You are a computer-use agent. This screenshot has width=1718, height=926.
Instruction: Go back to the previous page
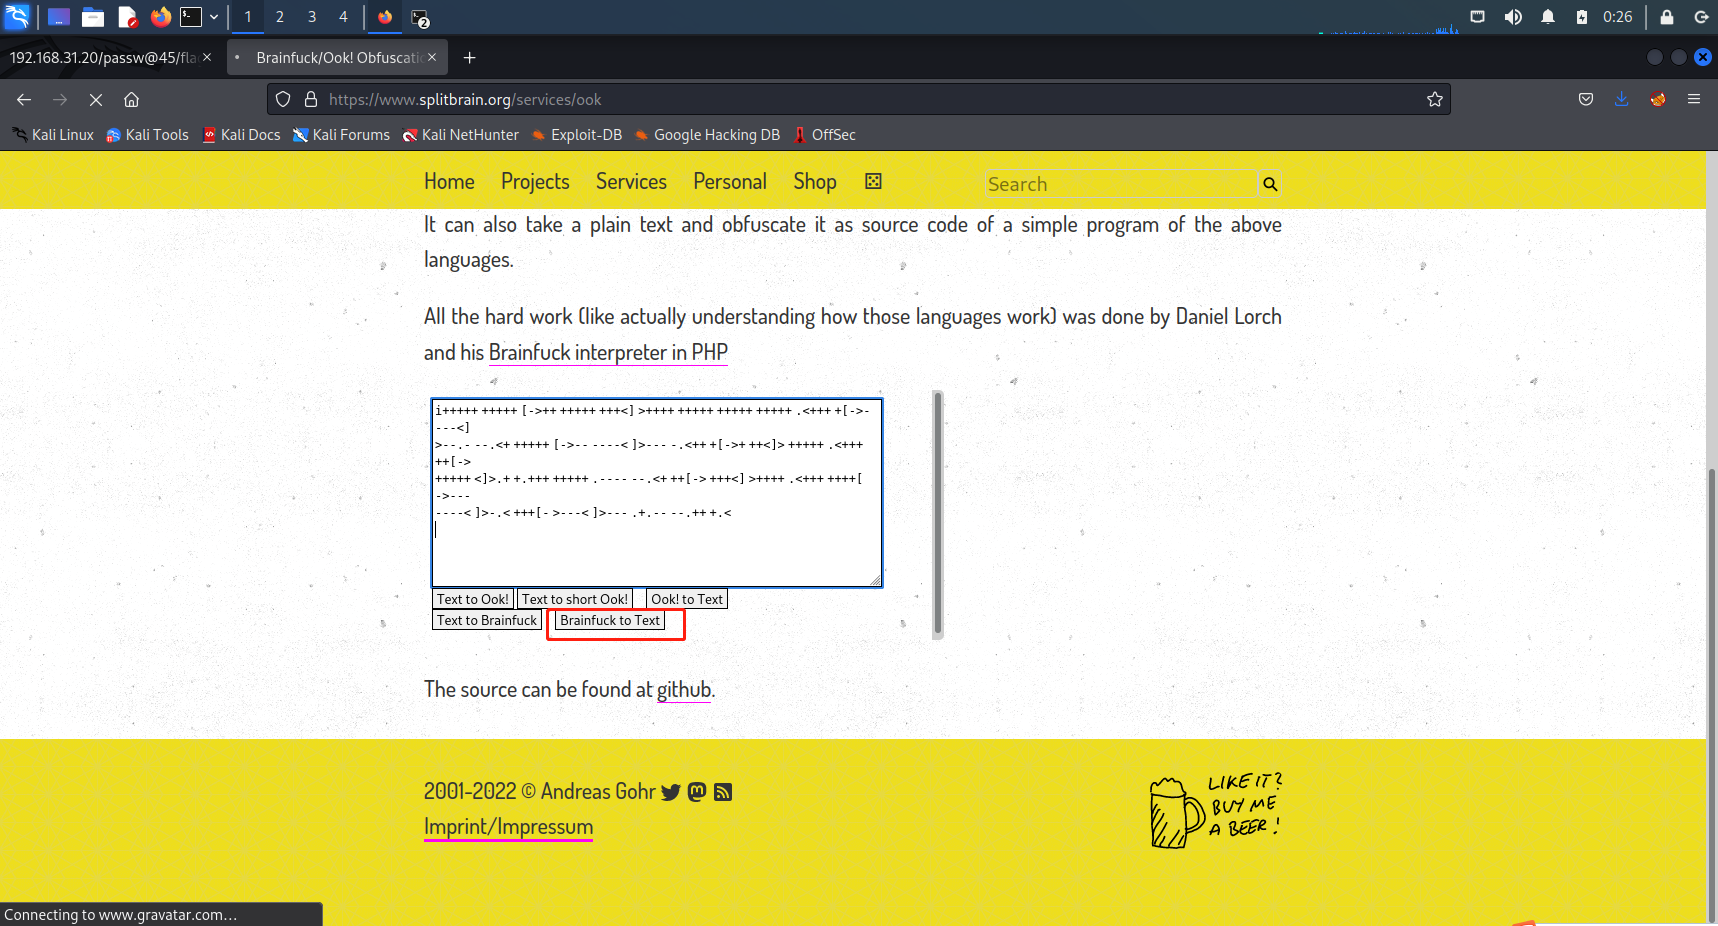[x=24, y=99]
